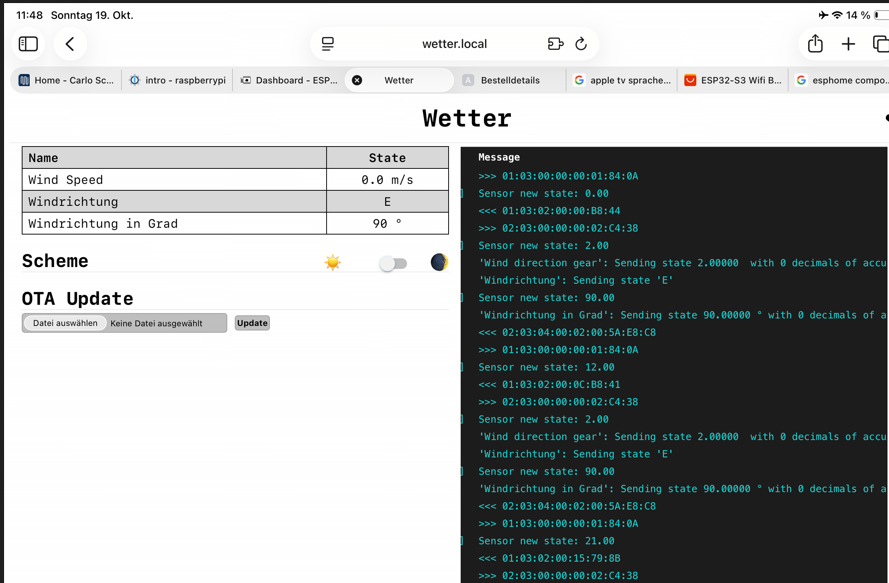Close the Wetter tab

(x=357, y=81)
